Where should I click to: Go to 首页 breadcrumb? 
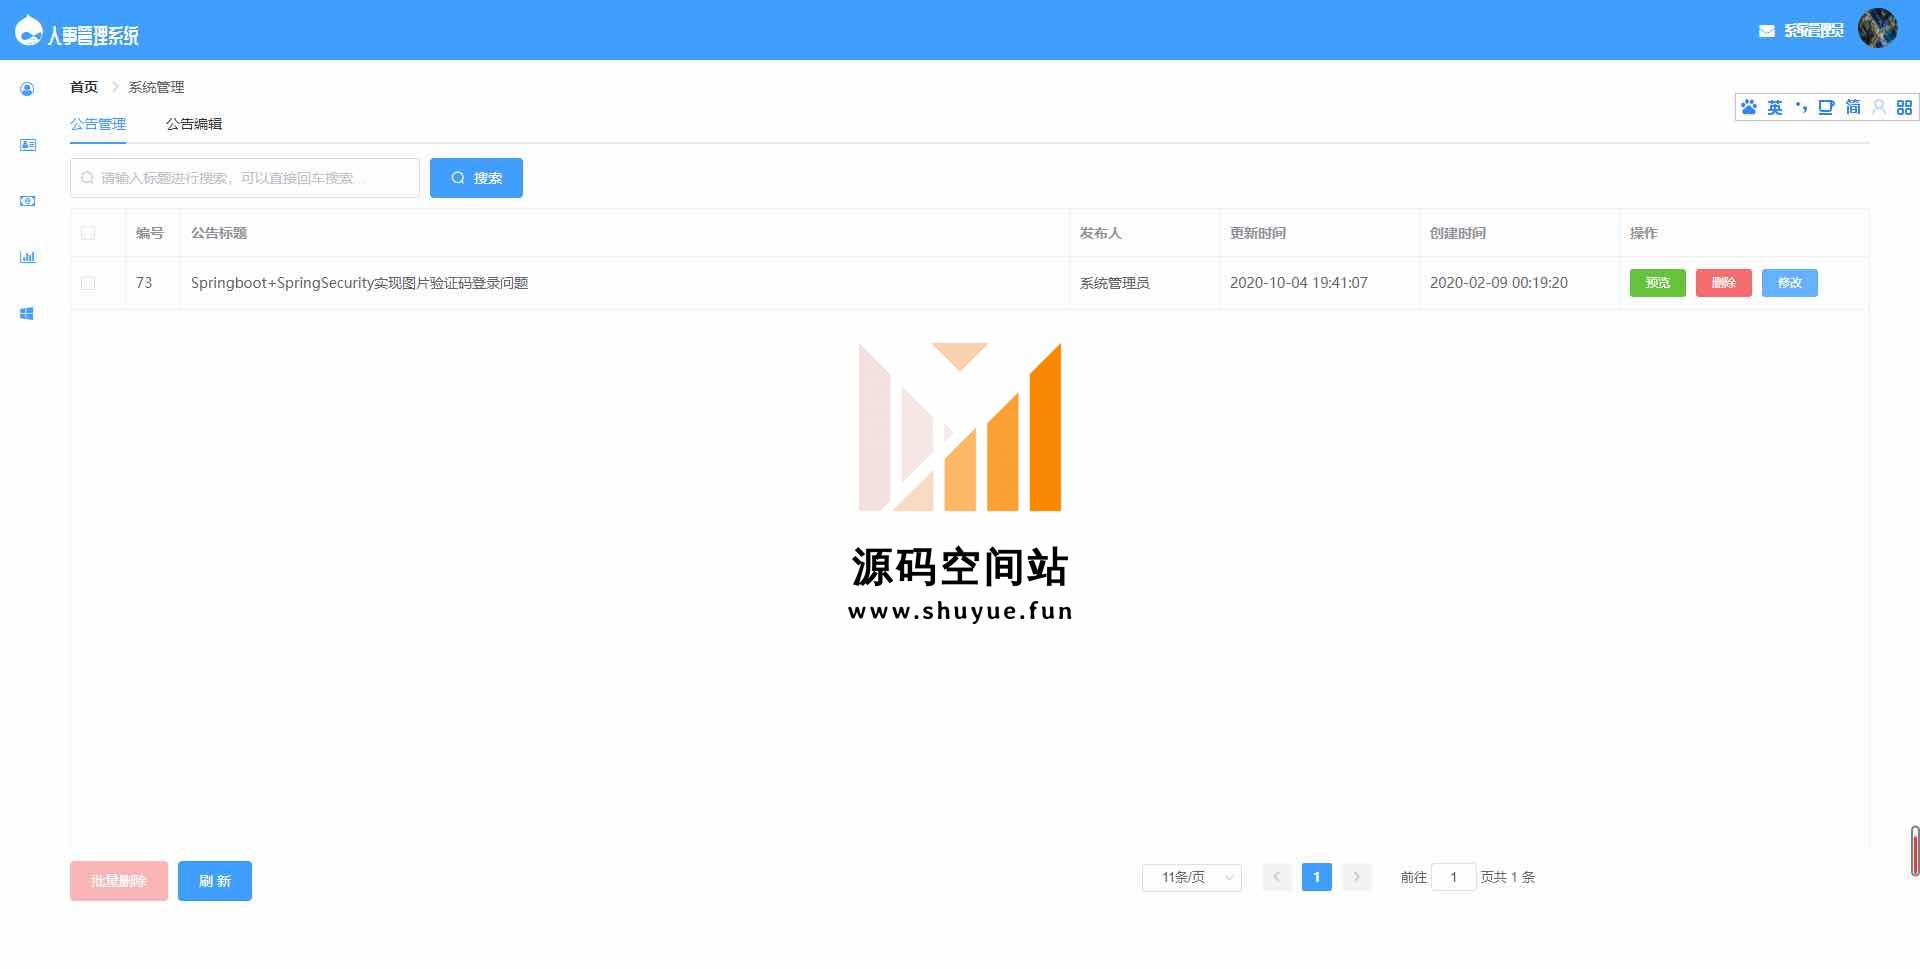(x=84, y=87)
